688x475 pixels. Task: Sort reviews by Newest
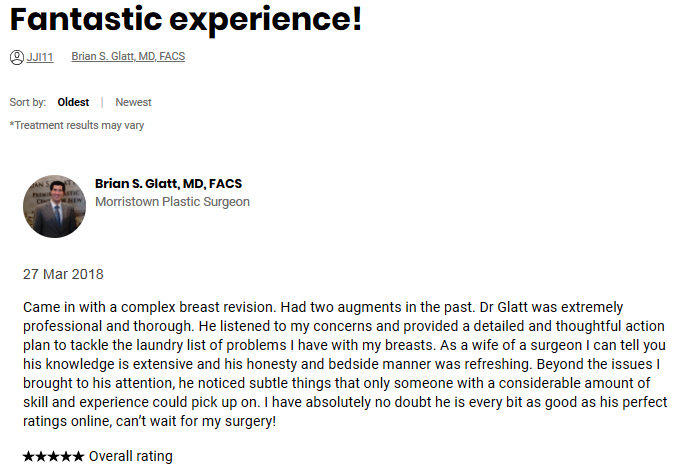pyautogui.click(x=133, y=102)
